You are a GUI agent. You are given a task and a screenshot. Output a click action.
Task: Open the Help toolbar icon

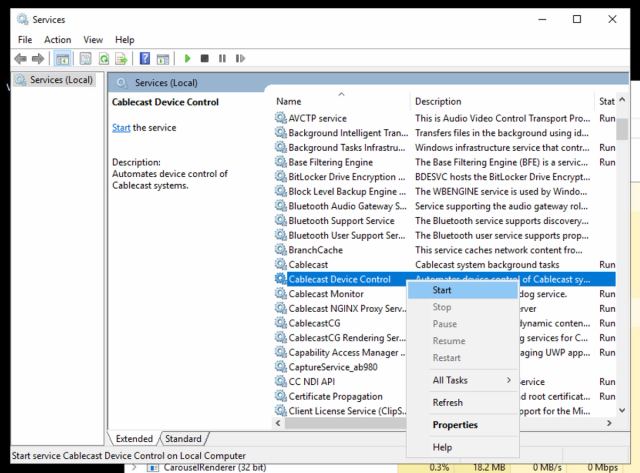coord(145,59)
